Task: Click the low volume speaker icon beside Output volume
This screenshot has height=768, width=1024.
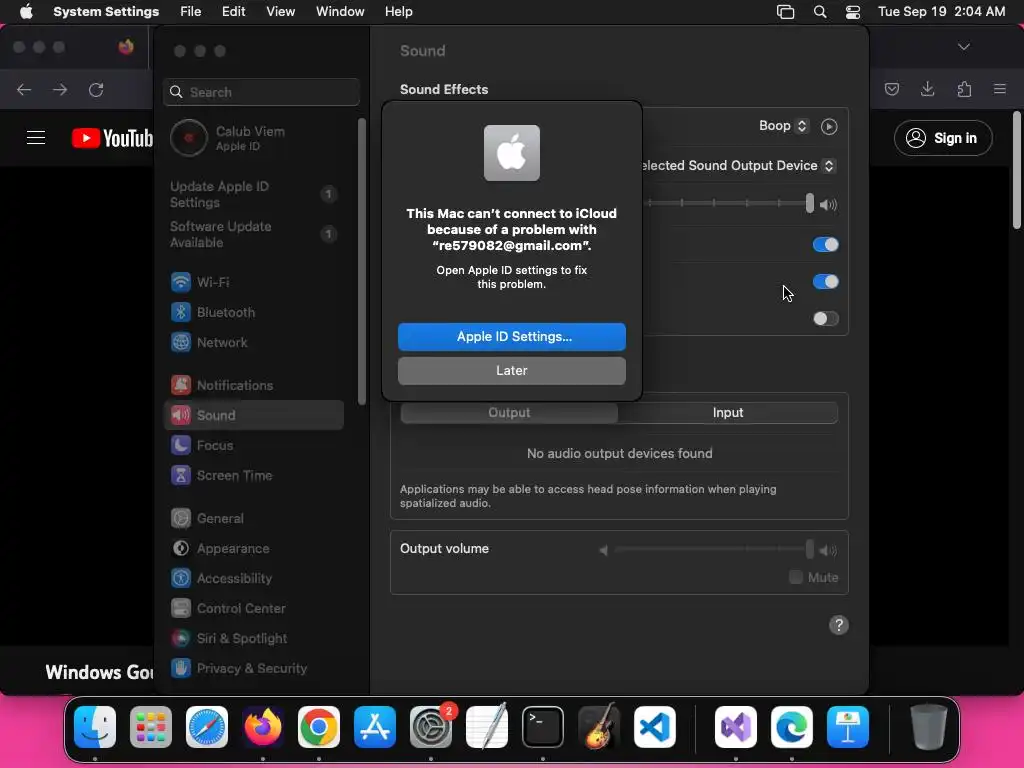Action: pyautogui.click(x=603, y=551)
